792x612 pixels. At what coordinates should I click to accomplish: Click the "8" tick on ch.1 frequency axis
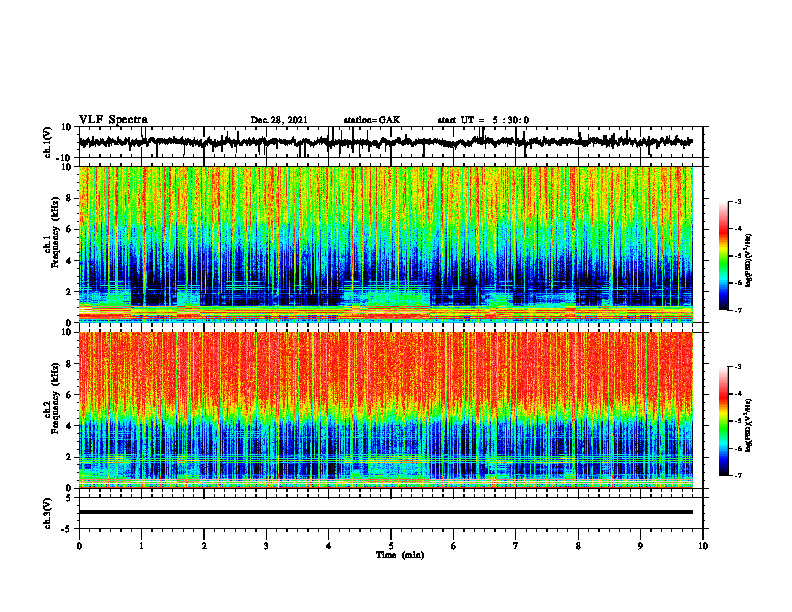point(69,198)
